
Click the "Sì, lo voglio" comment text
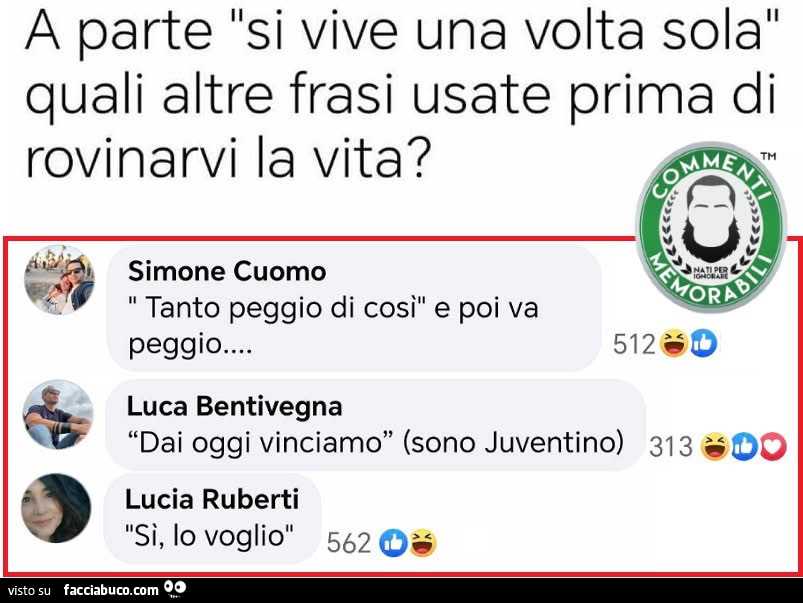coord(210,536)
